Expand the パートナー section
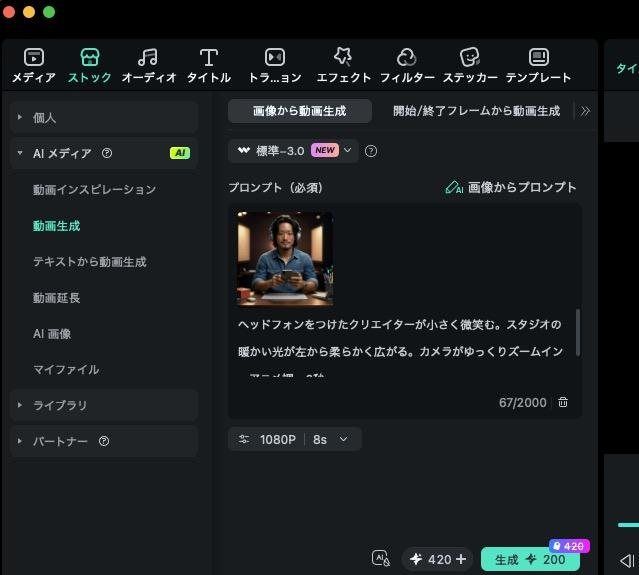This screenshot has width=639, height=575. (x=104, y=441)
